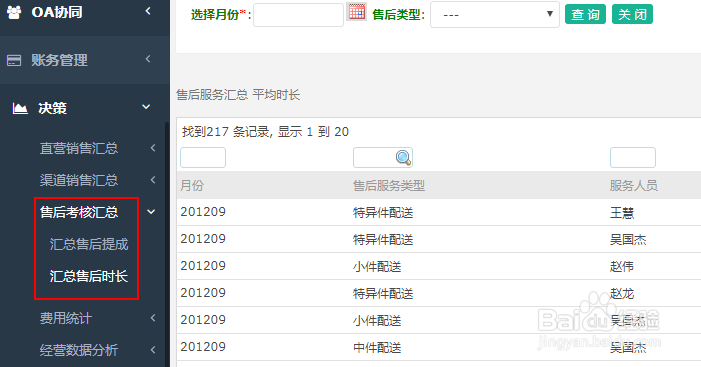Click the OA协同 people icon
The width and height of the screenshot is (701, 367).
point(14,13)
